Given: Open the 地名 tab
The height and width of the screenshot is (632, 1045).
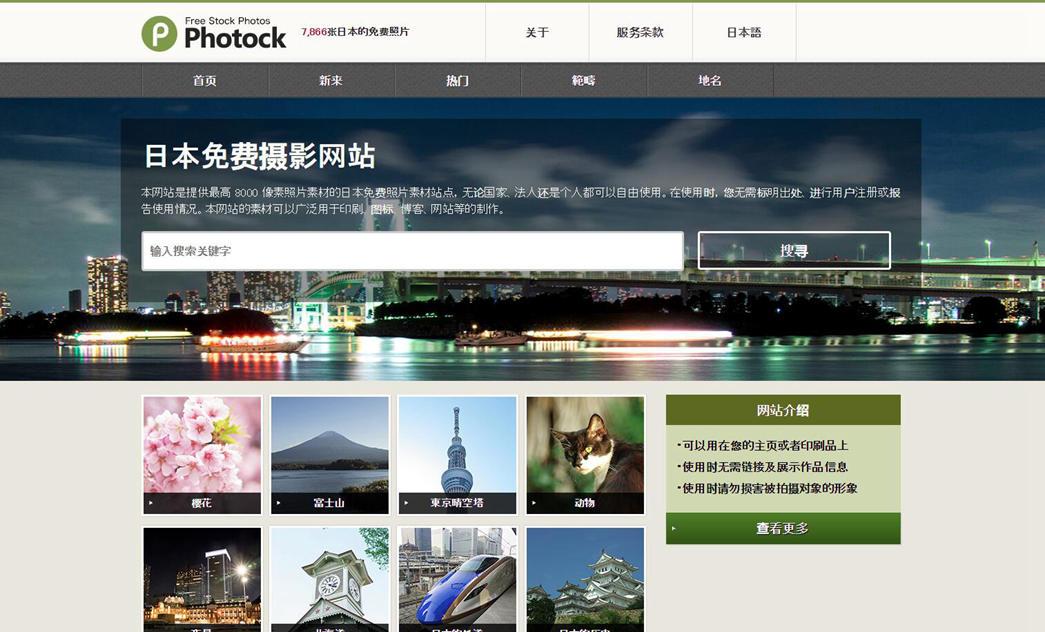Looking at the screenshot, I should point(710,81).
